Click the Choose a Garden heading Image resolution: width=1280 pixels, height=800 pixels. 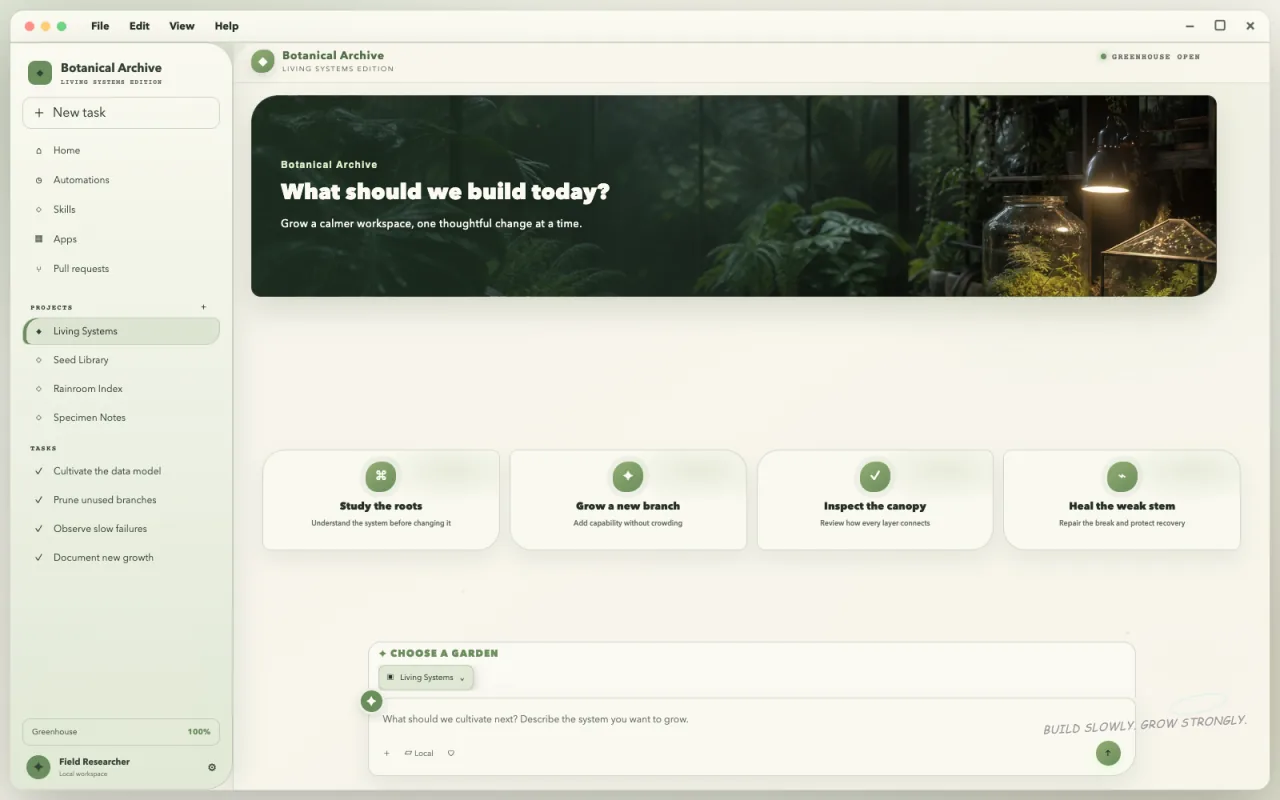click(x=438, y=653)
